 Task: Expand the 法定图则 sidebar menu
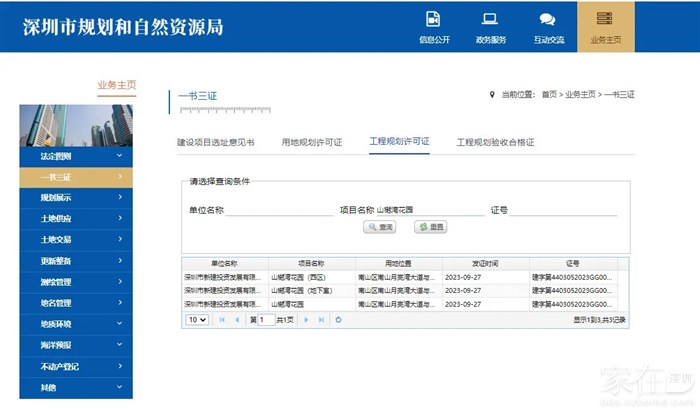(x=75, y=156)
